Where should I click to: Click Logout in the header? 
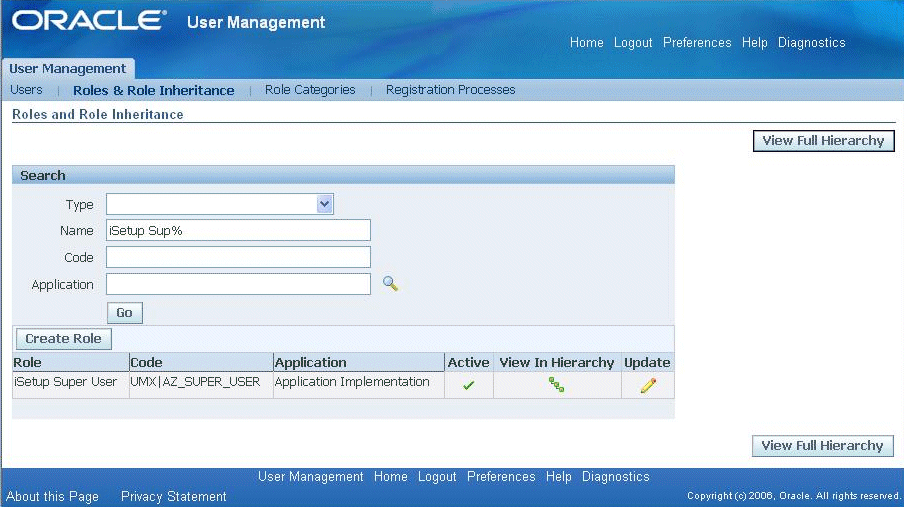[x=633, y=43]
